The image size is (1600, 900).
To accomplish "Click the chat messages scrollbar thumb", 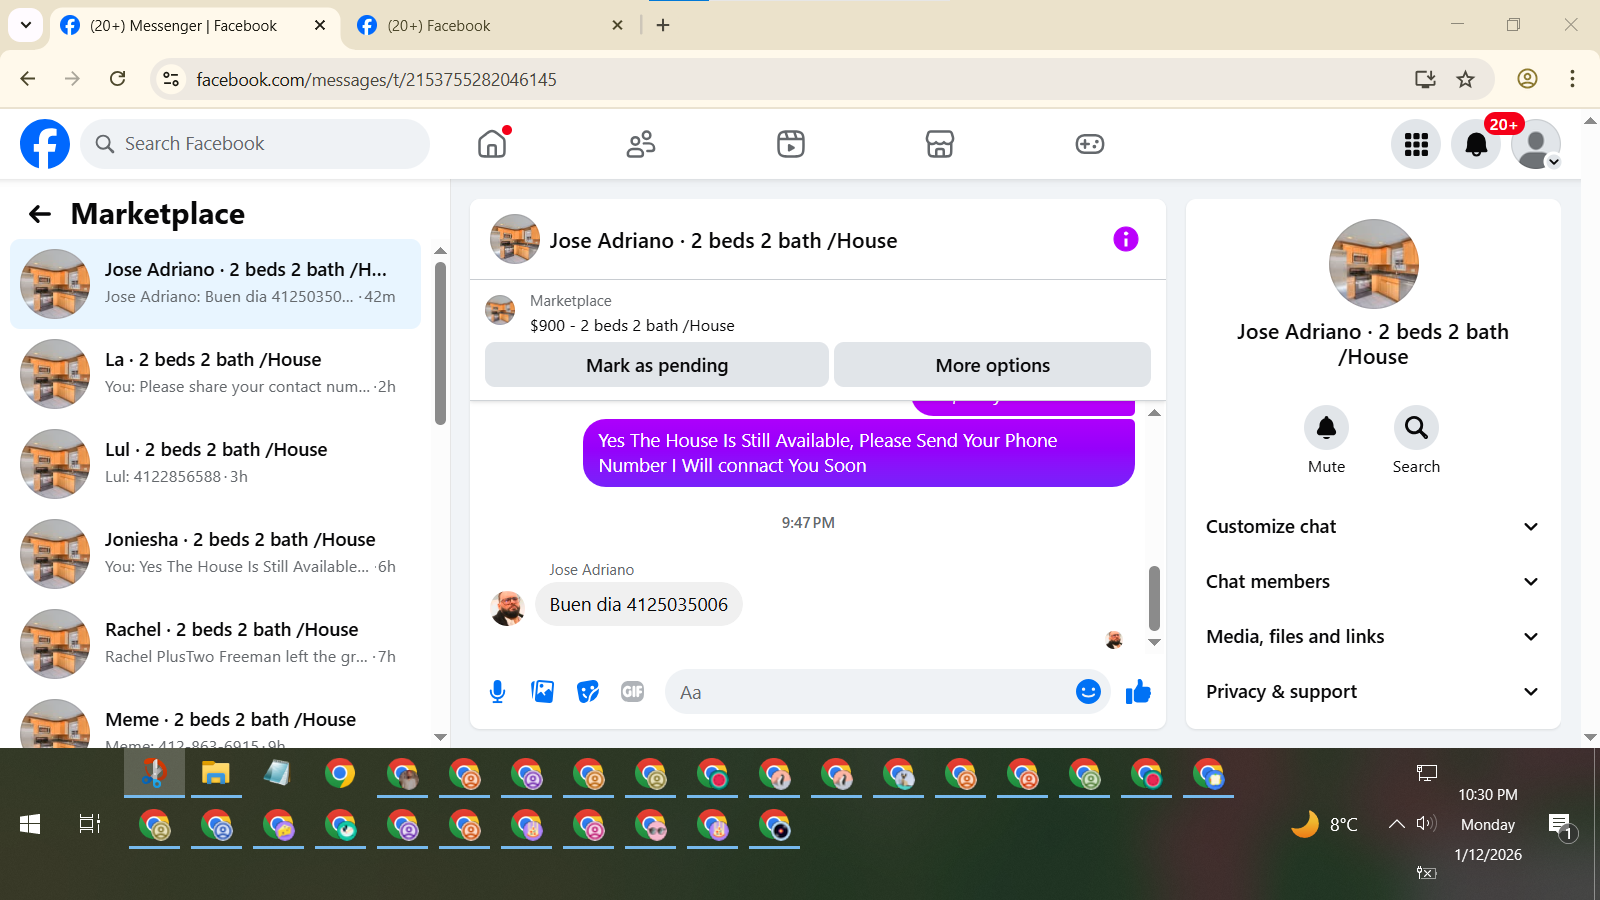I will coord(1154,598).
